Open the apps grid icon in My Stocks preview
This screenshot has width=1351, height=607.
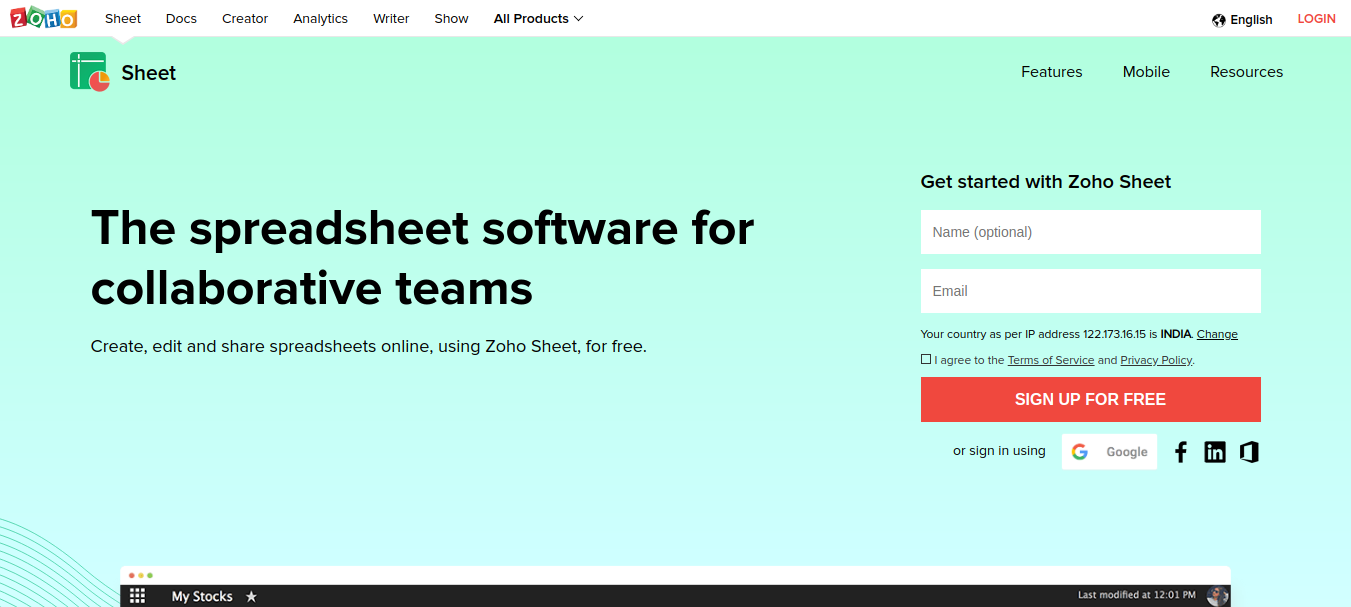pyautogui.click(x=138, y=596)
